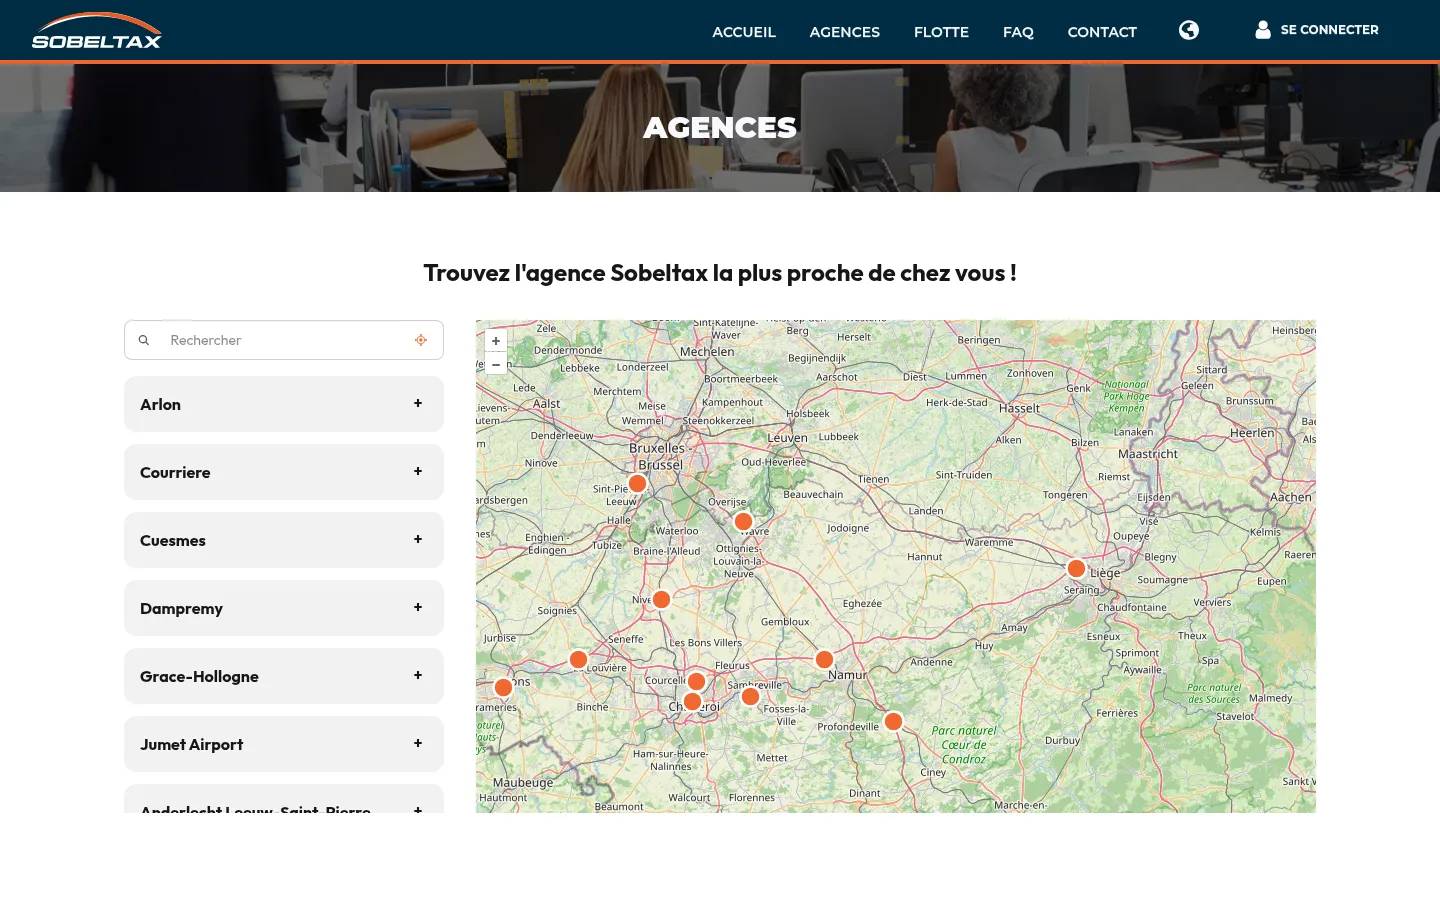Select the map marker near Liège
Image resolution: width=1440 pixels, height=900 pixels.
pos(1076,568)
